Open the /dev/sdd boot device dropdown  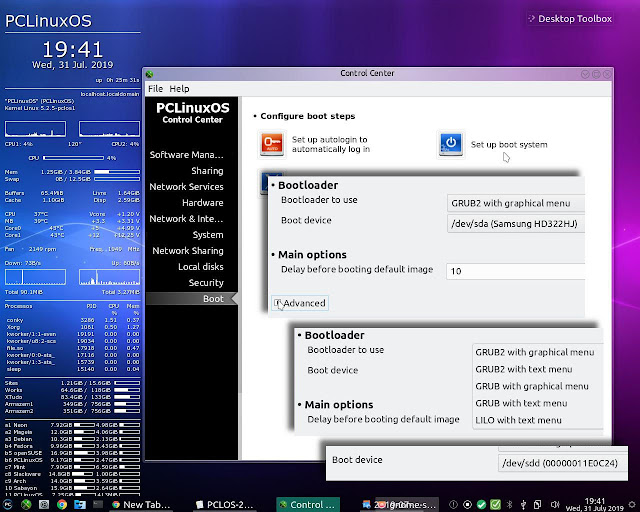pos(563,463)
